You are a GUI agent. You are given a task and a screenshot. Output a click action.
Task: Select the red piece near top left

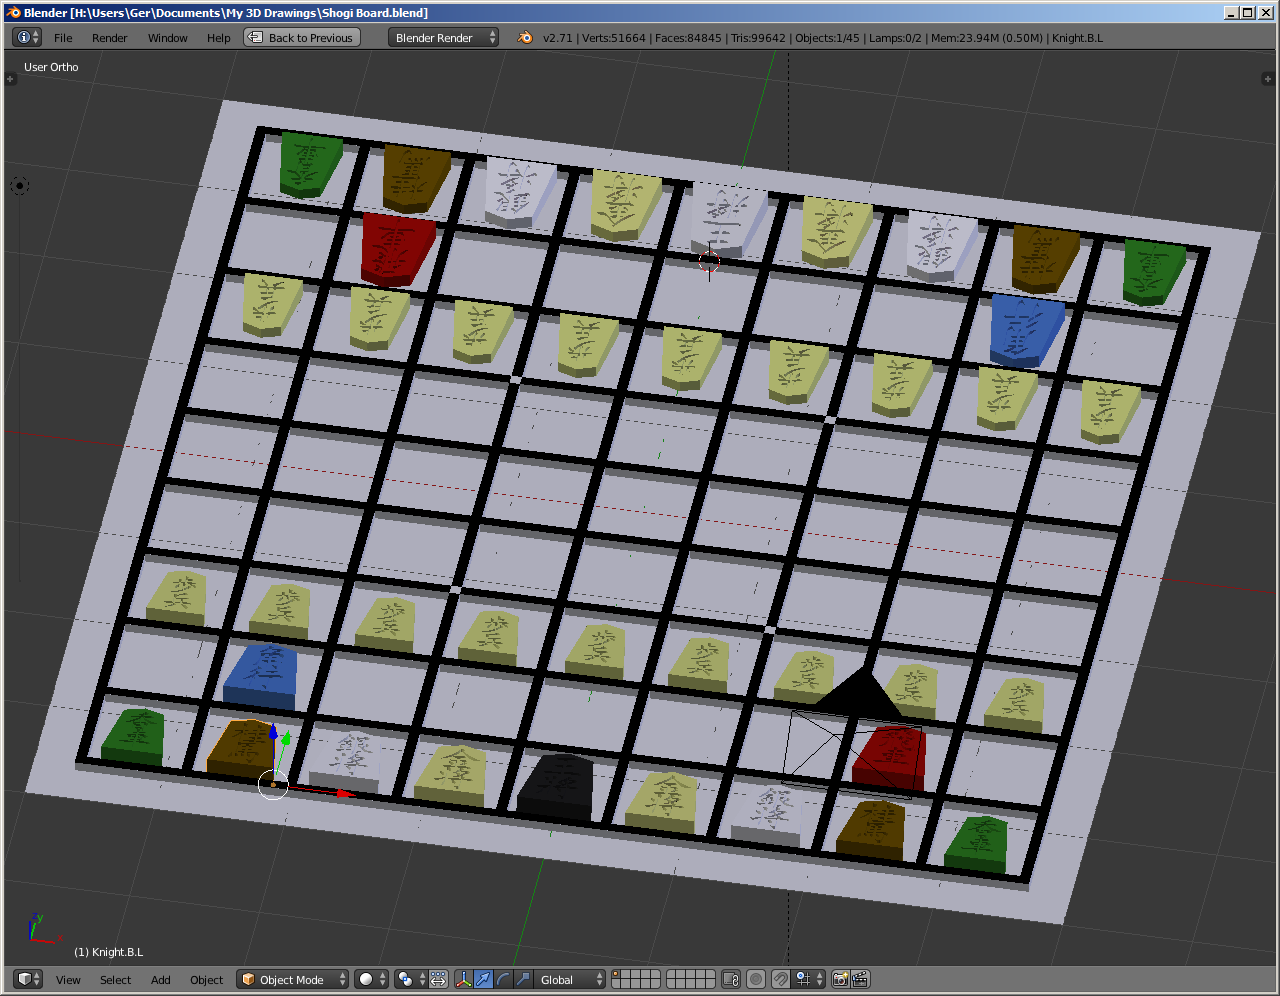[397, 248]
